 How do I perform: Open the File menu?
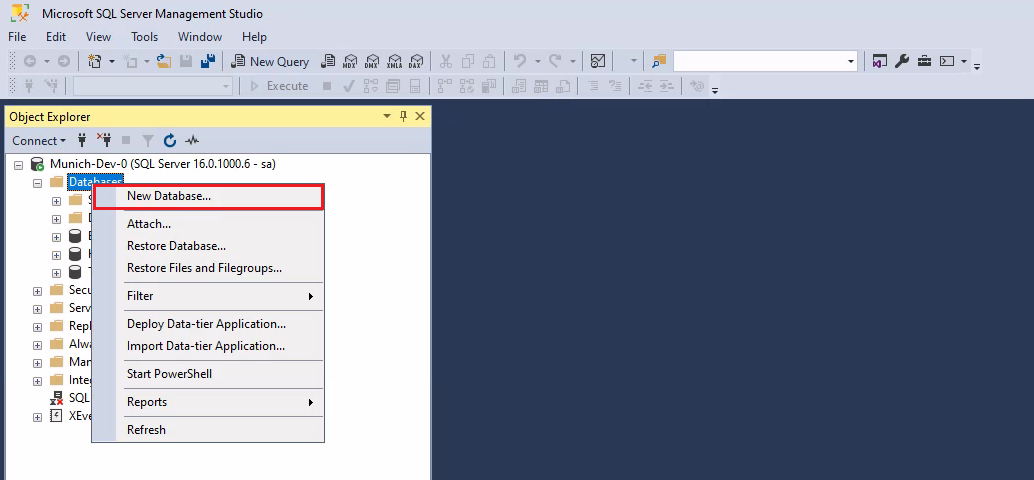click(x=17, y=37)
